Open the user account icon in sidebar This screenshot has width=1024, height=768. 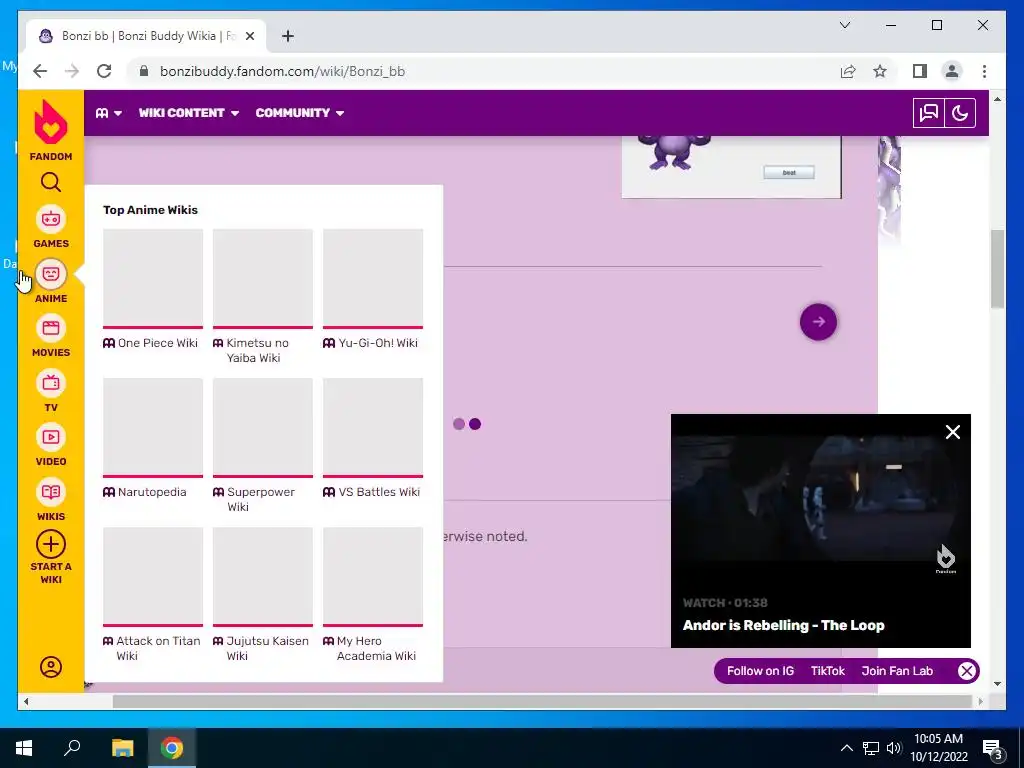pyautogui.click(x=51, y=667)
